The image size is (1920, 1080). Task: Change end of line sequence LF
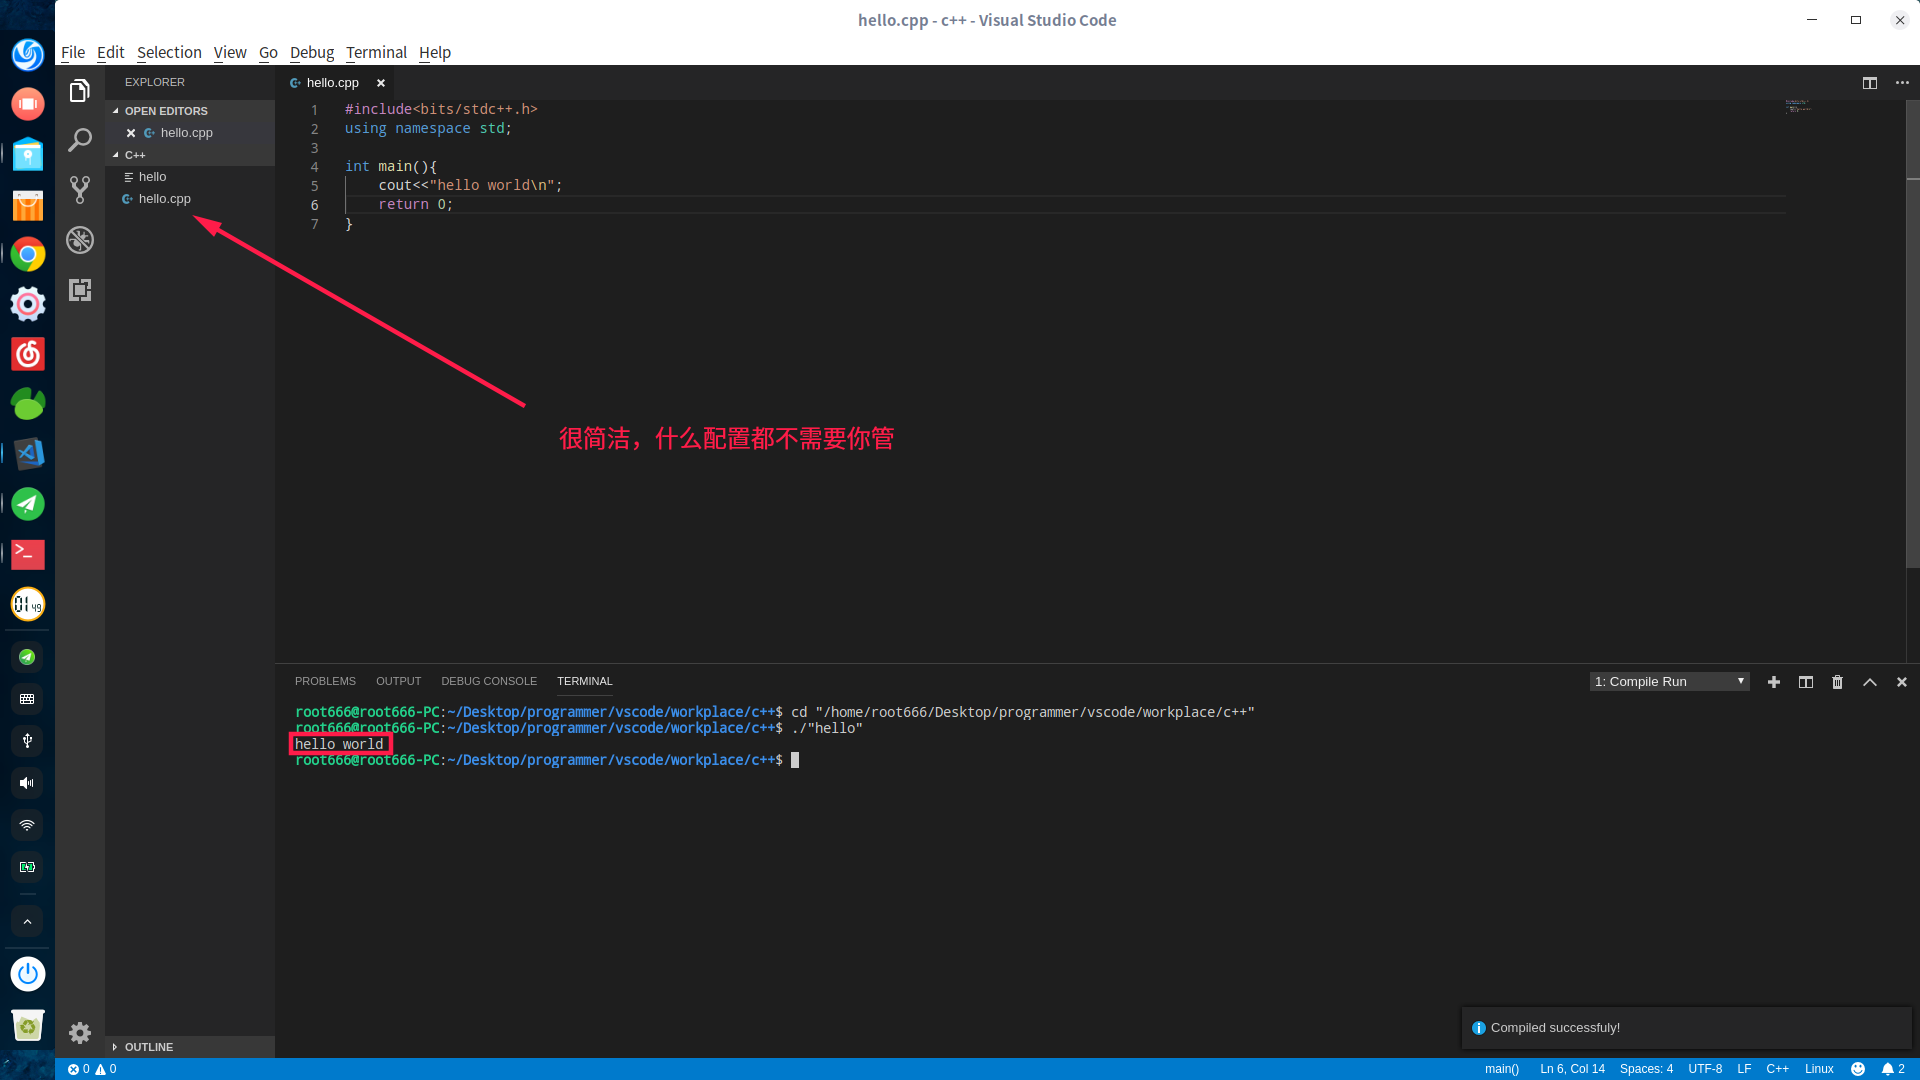tap(1744, 1069)
